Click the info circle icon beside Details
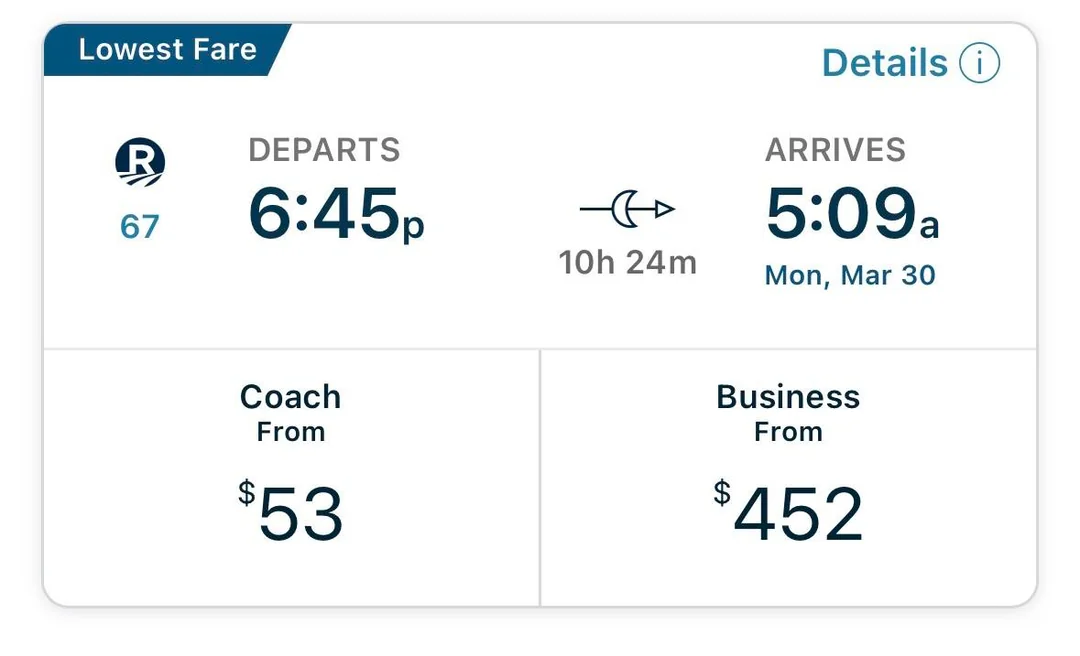1080x656 pixels. (979, 63)
